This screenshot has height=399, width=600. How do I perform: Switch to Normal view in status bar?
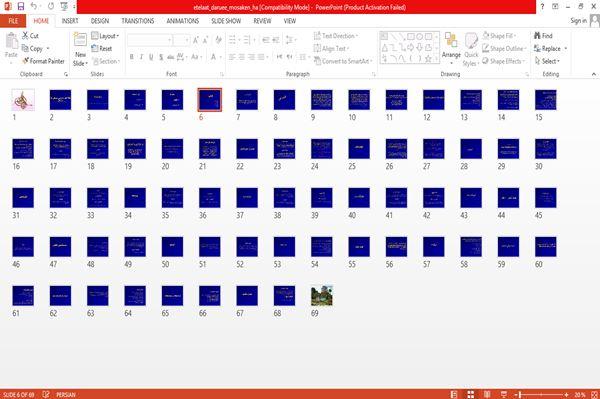coord(454,394)
